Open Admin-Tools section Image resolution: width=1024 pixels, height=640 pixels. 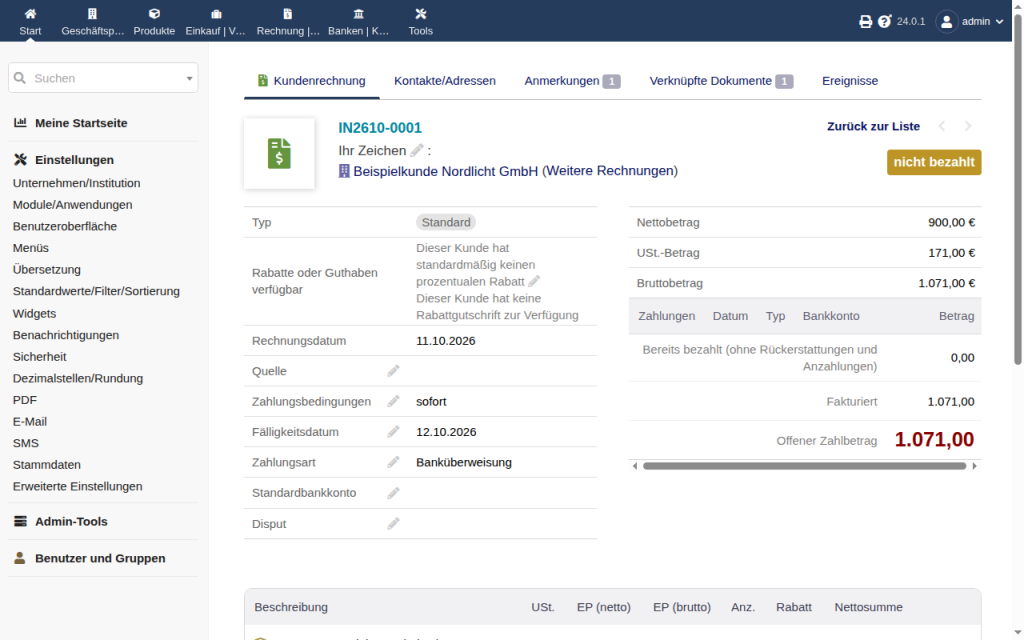point(71,521)
